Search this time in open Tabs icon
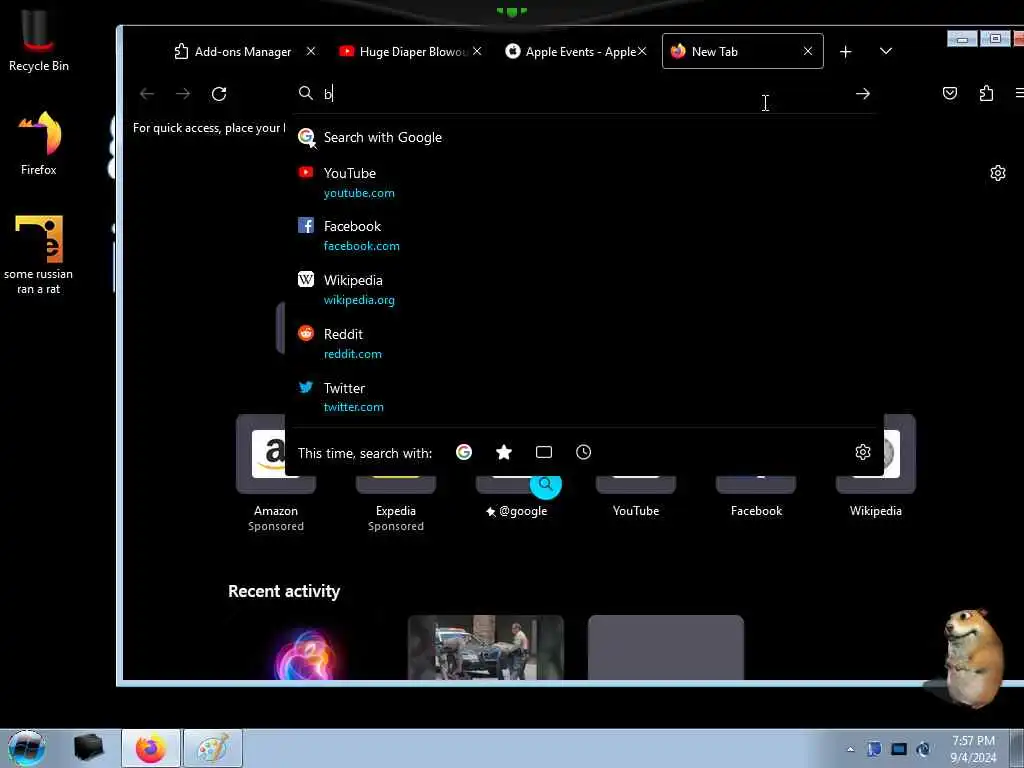Image resolution: width=1024 pixels, height=768 pixels. click(x=543, y=452)
